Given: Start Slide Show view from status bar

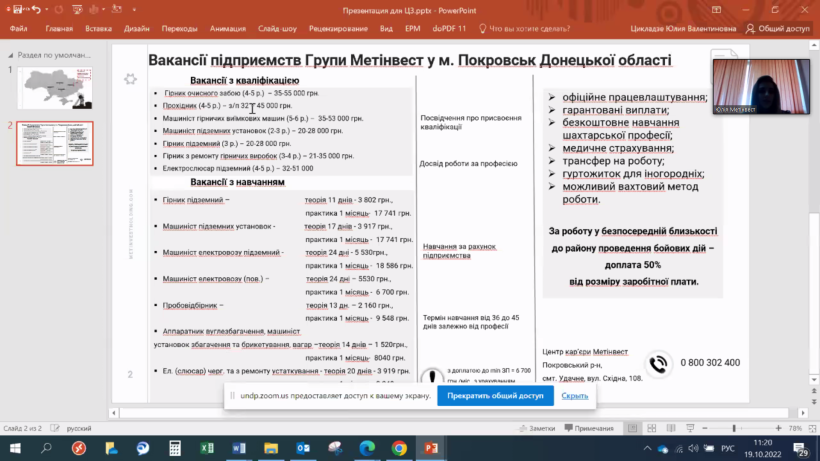Looking at the screenshot, I should tap(690, 429).
